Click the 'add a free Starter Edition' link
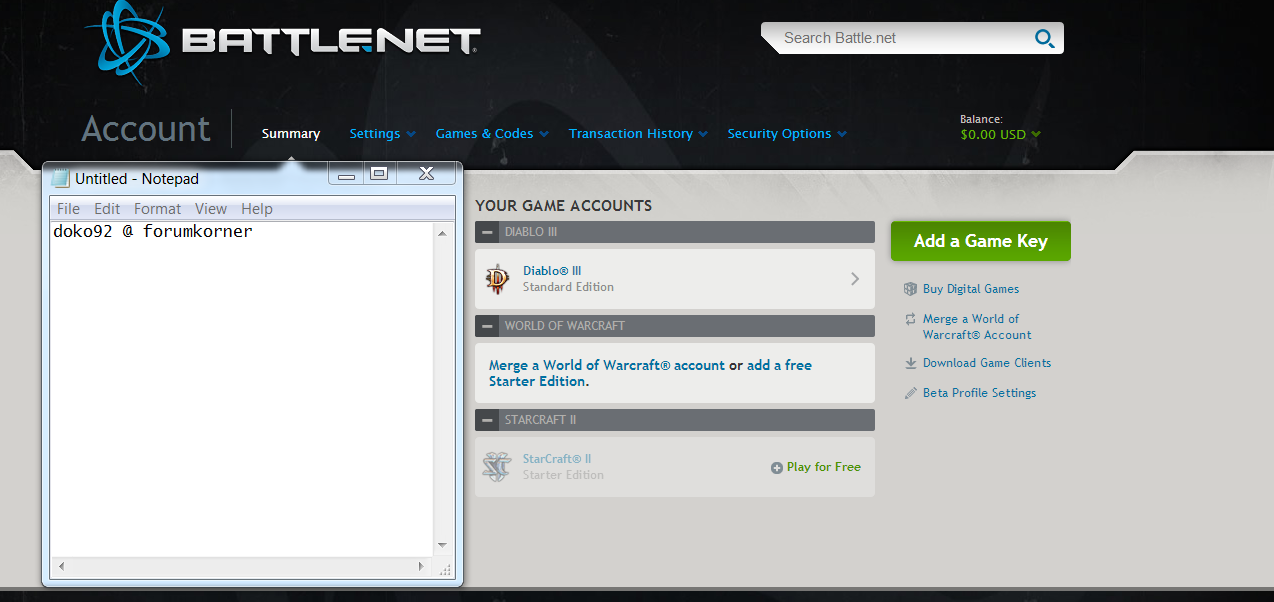The image size is (1274, 602). tap(650, 373)
